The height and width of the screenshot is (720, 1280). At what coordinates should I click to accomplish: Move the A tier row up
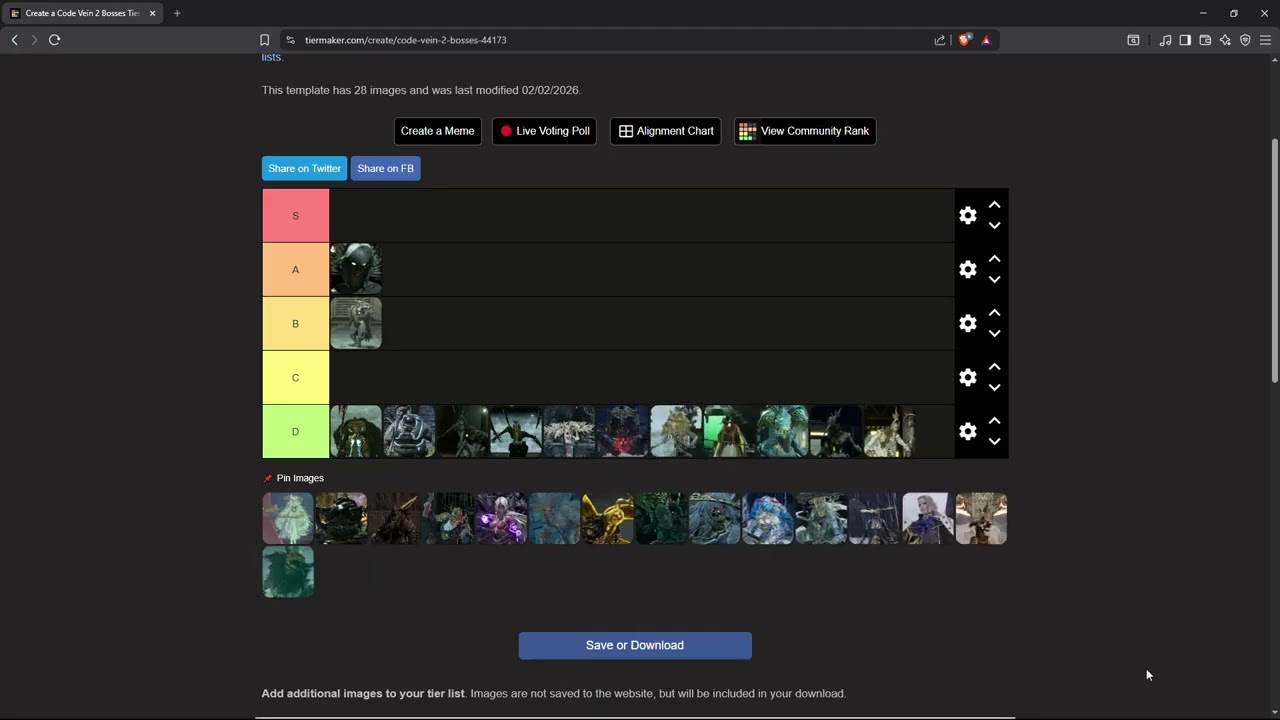point(994,259)
